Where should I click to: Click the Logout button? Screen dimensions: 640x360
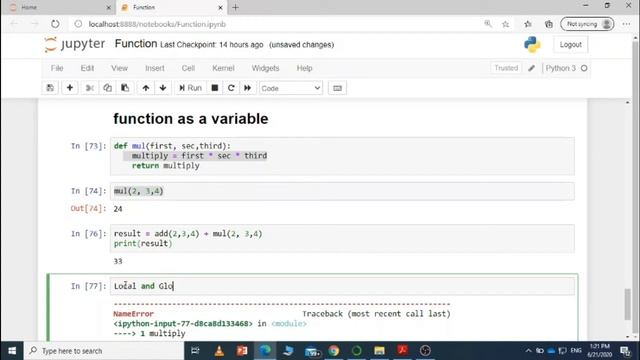click(570, 44)
